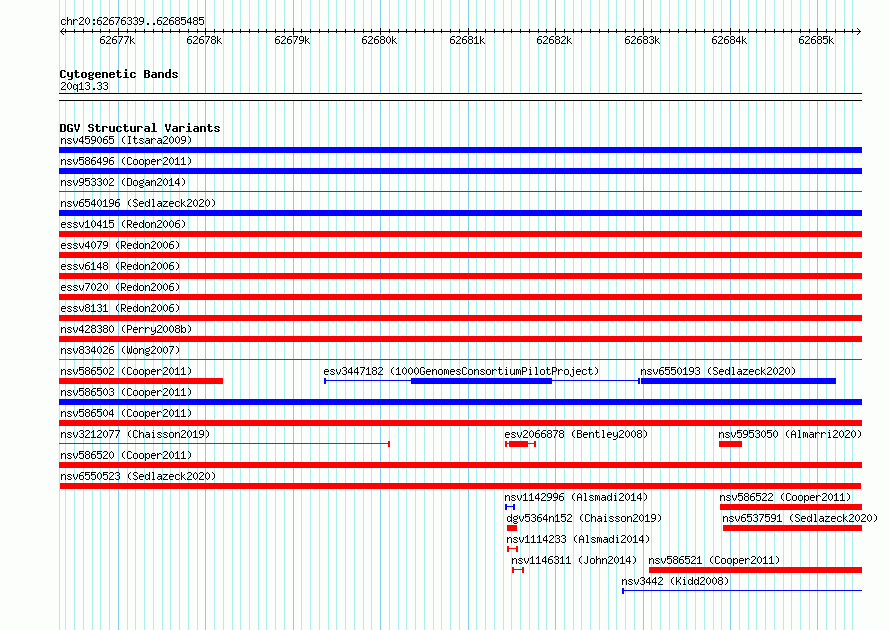Viewport: 890px width, 630px height.
Task: Open the nsv1142996 (Alsmadi2014) label
Action: coord(576,497)
